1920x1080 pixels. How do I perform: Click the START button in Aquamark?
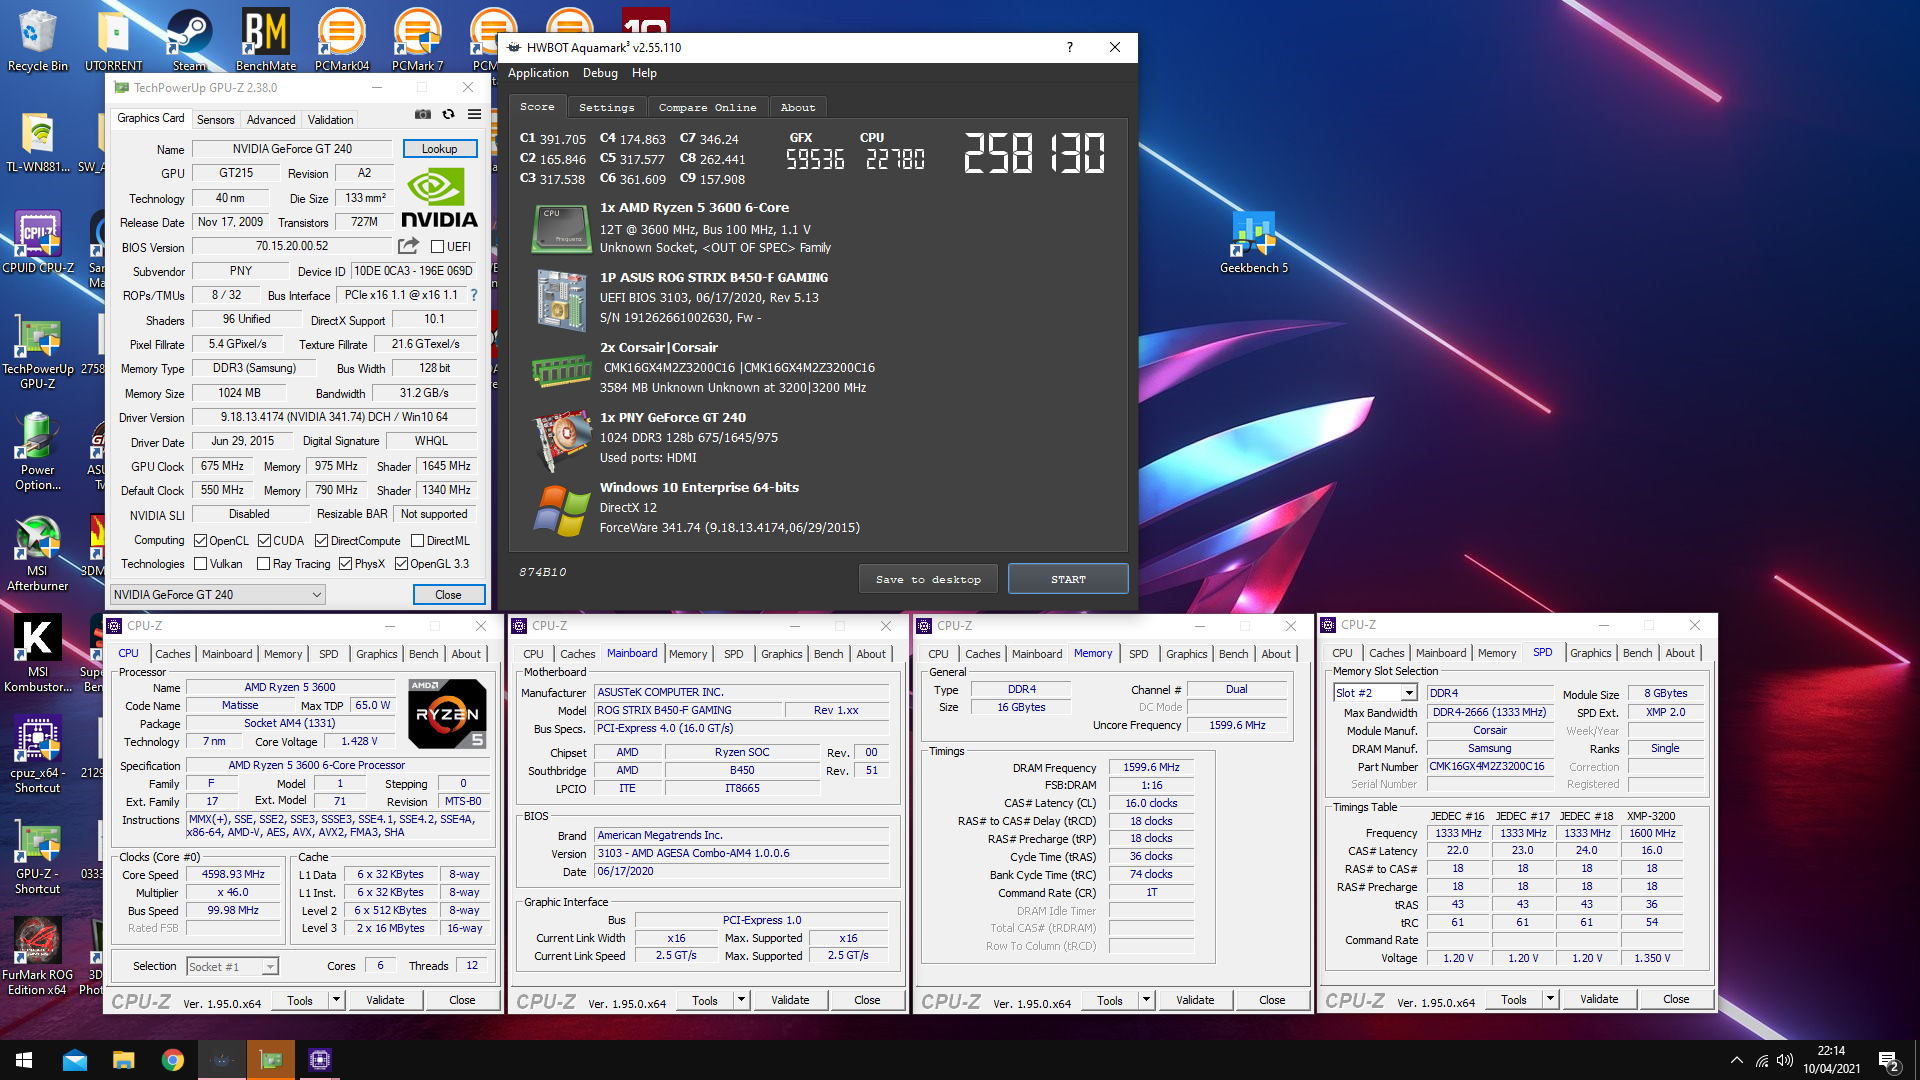coord(1068,579)
